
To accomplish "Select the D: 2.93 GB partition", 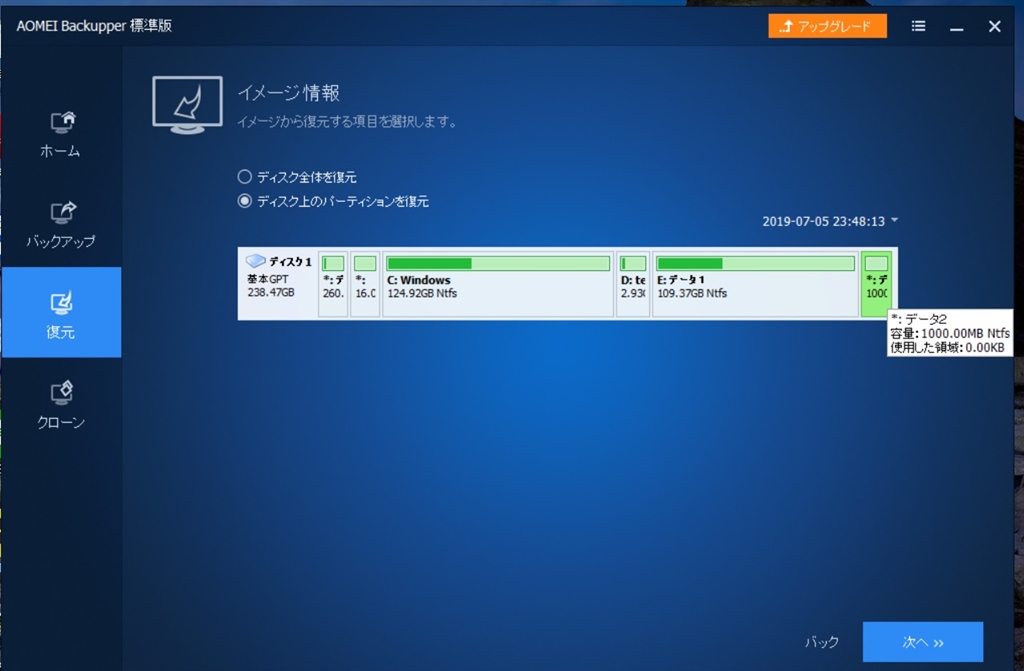I will pyautogui.click(x=633, y=284).
